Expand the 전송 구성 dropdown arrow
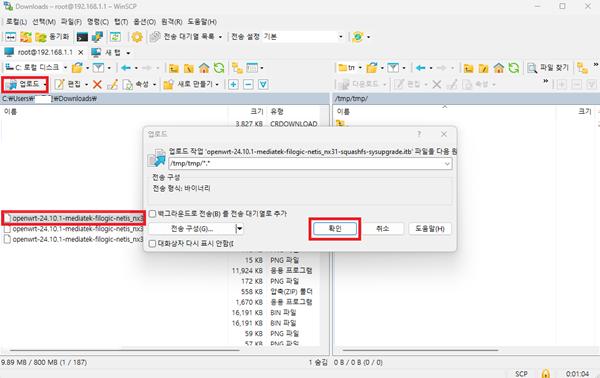 pos(240,229)
